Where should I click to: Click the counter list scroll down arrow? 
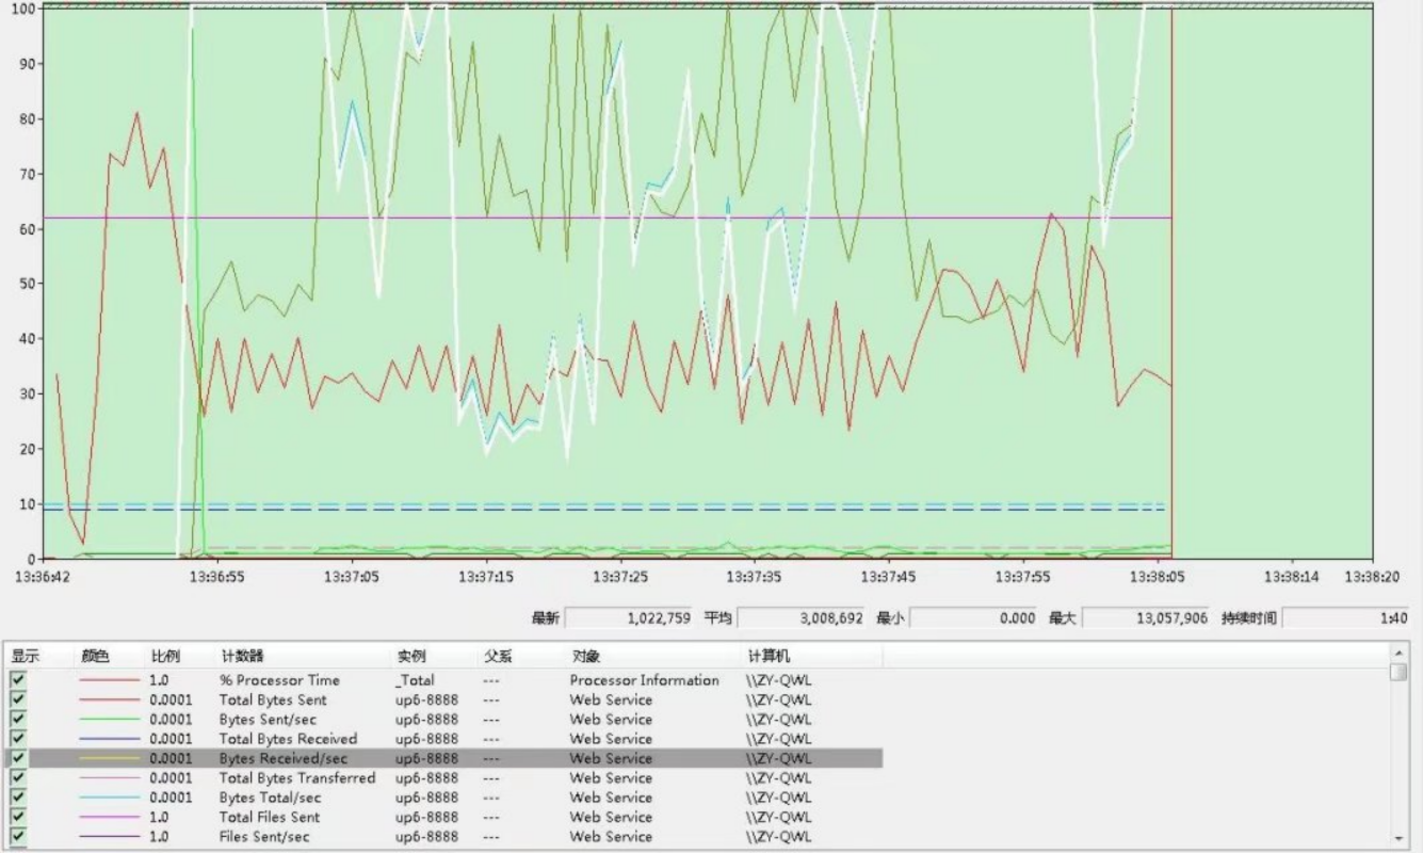[x=1398, y=839]
